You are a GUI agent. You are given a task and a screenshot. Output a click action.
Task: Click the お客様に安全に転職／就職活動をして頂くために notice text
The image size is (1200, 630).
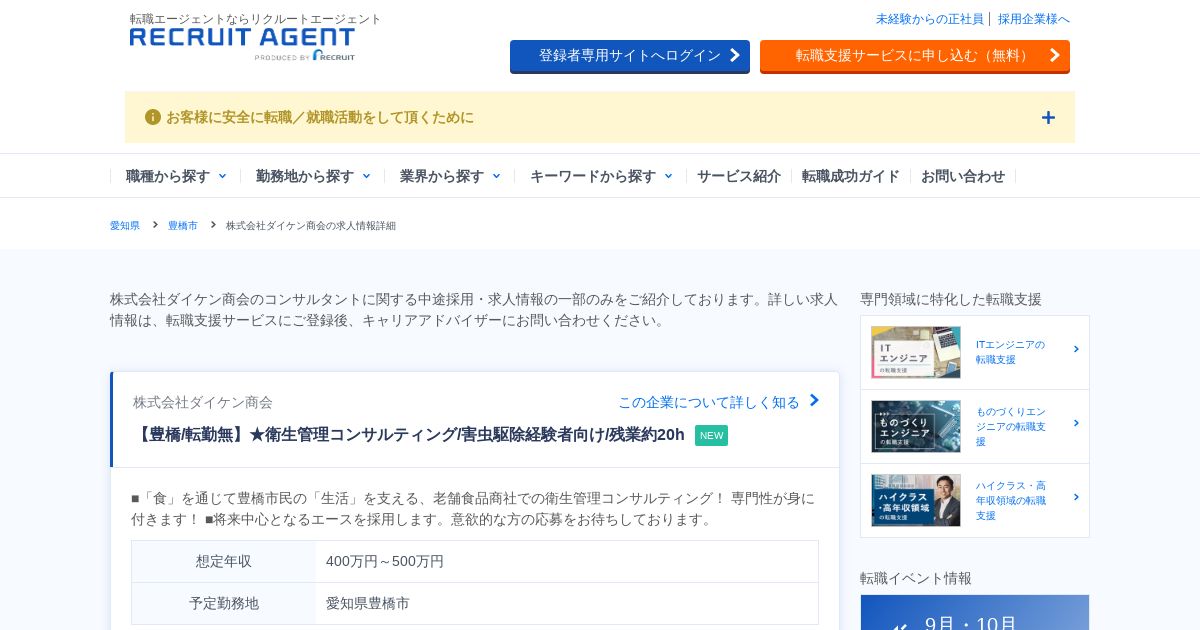click(320, 117)
